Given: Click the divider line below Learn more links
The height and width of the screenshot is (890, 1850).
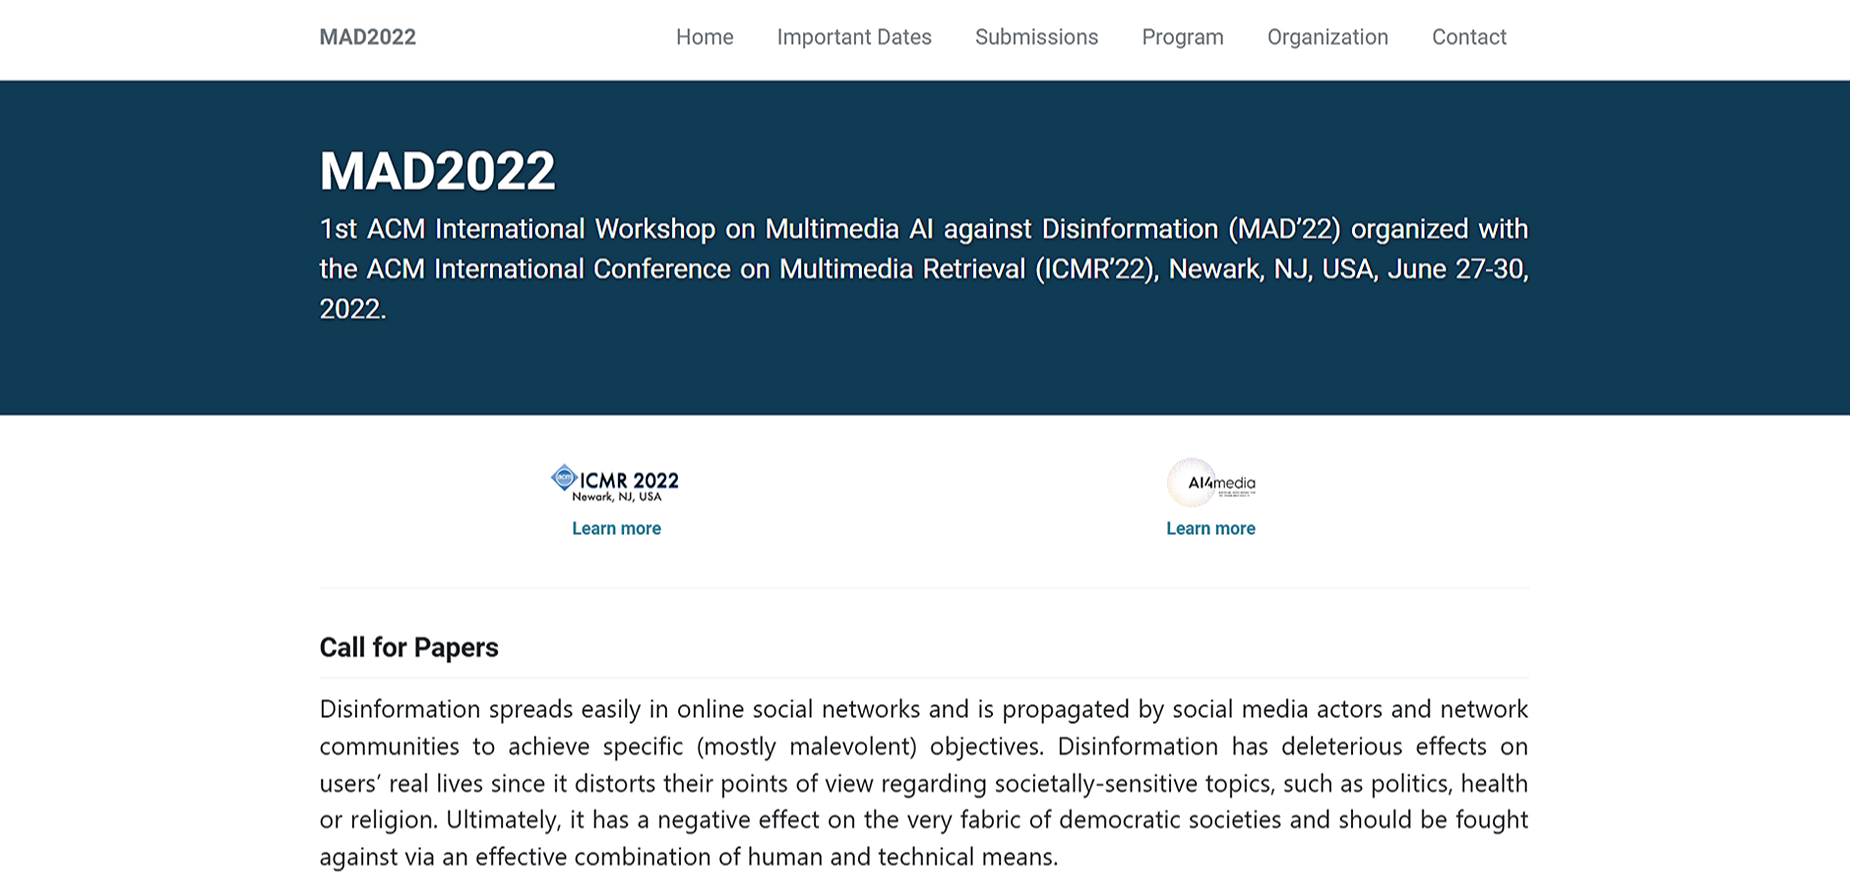Looking at the screenshot, I should [923, 588].
